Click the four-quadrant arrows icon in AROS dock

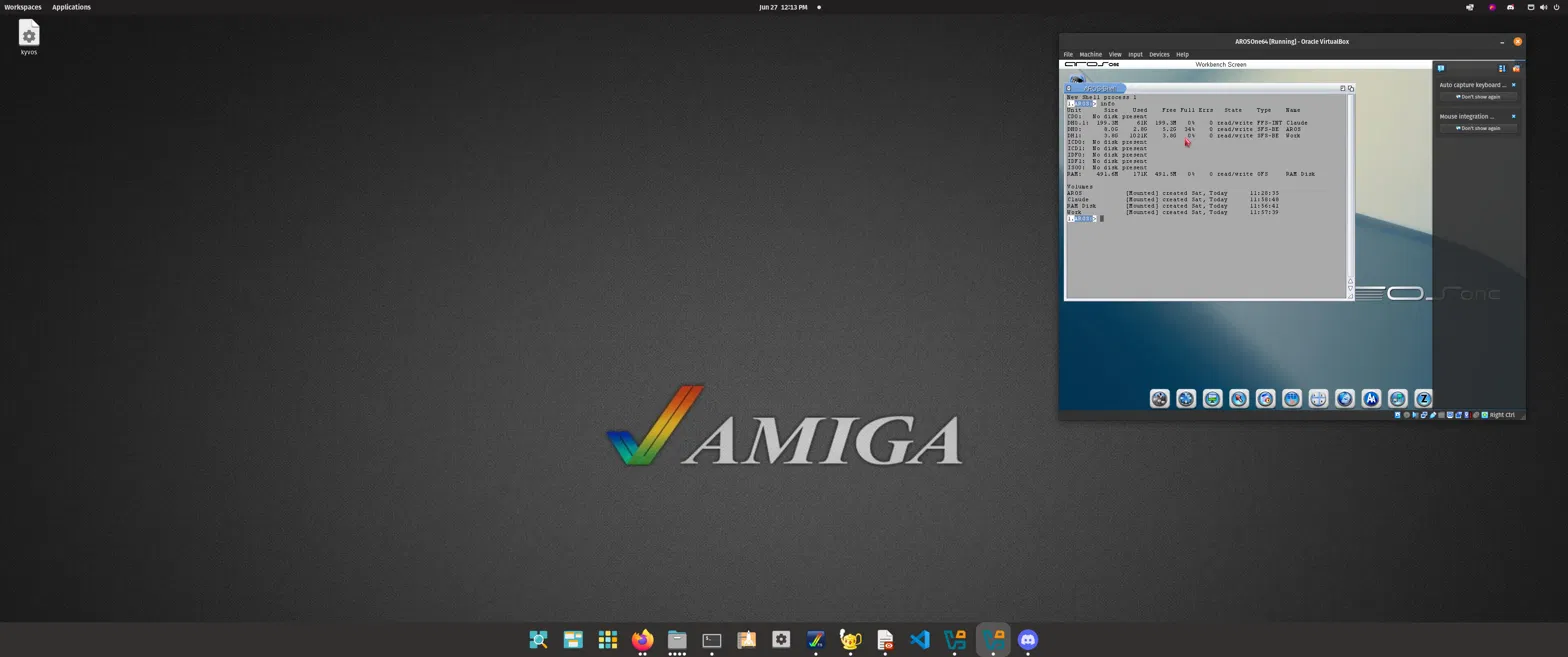[1319, 399]
